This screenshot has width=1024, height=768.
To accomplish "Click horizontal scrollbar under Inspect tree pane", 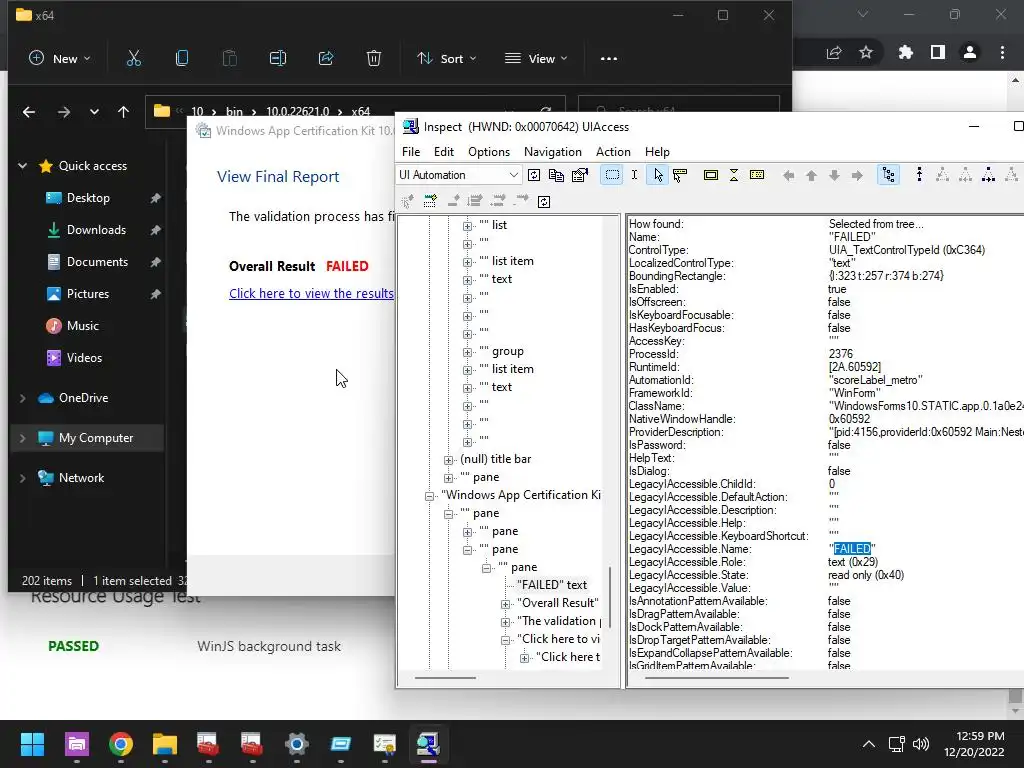I will point(445,678).
